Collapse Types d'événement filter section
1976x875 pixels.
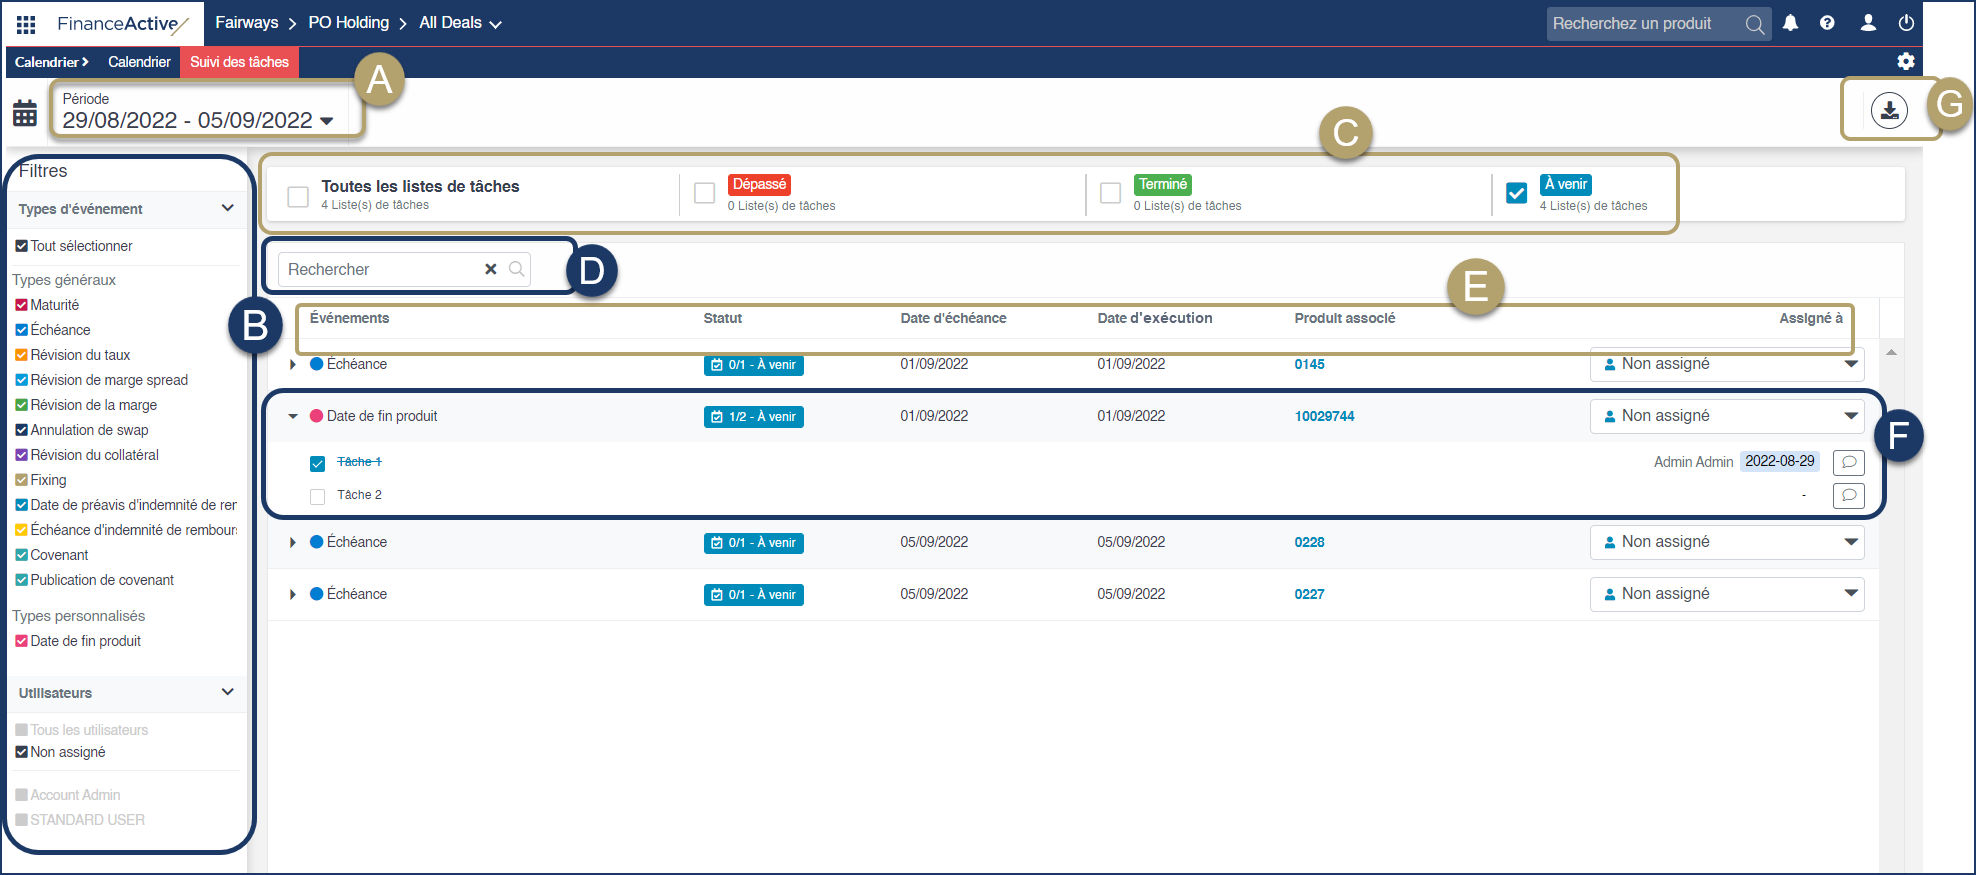pos(227,208)
